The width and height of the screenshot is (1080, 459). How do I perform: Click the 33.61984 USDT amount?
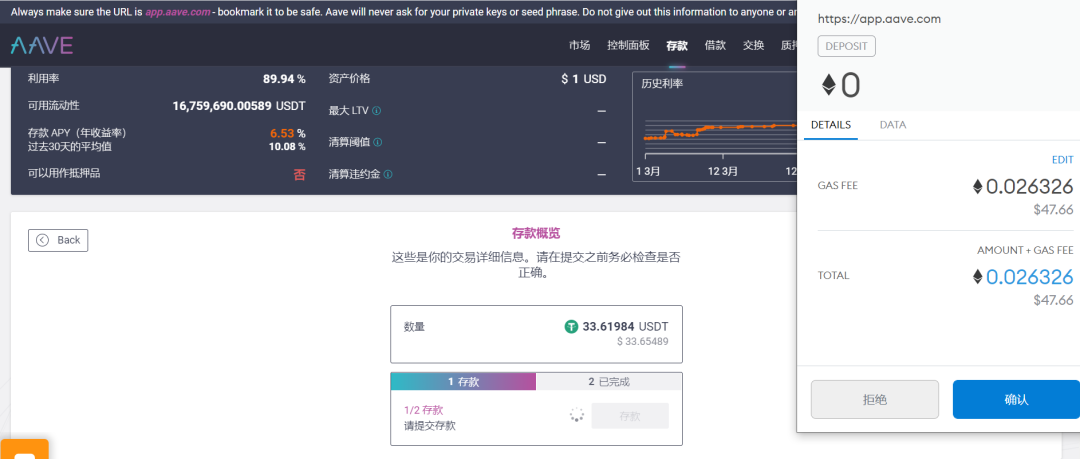click(625, 327)
